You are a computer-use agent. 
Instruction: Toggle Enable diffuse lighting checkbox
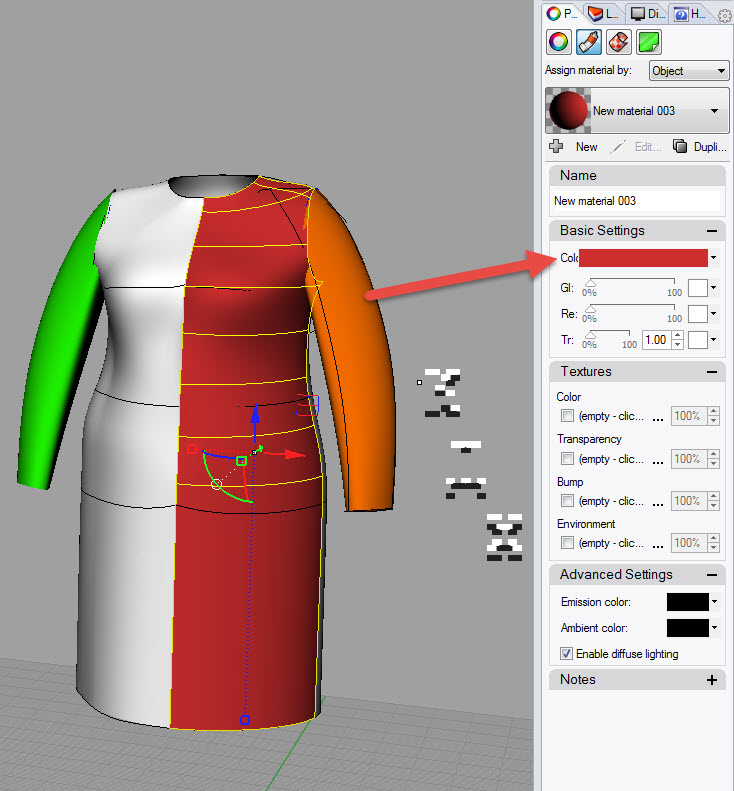coord(566,654)
